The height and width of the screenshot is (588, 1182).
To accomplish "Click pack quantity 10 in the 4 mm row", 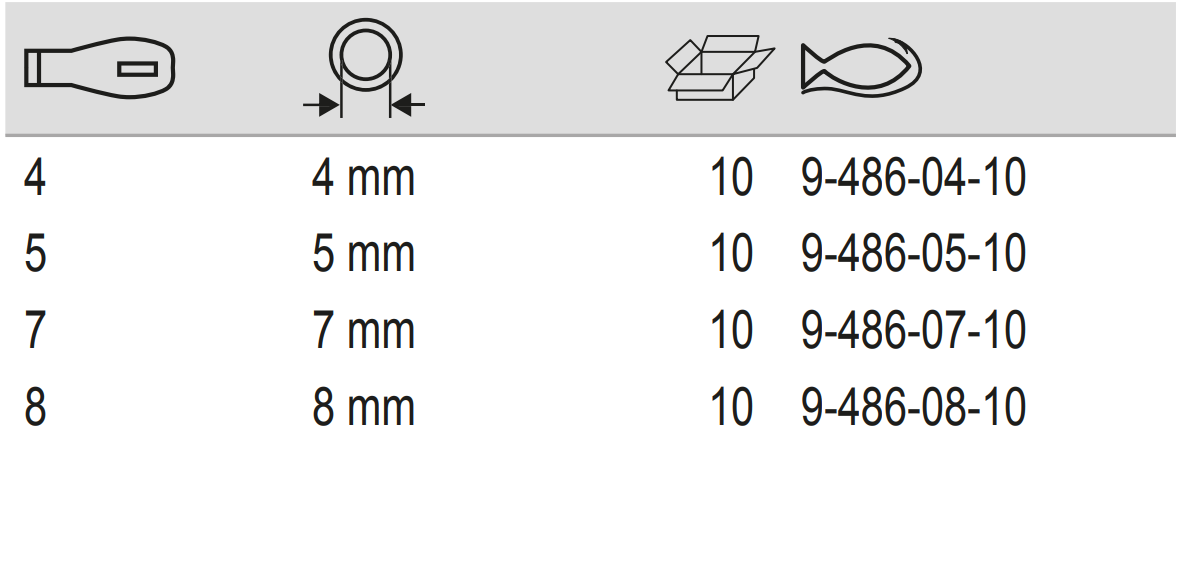I will pos(731,180).
